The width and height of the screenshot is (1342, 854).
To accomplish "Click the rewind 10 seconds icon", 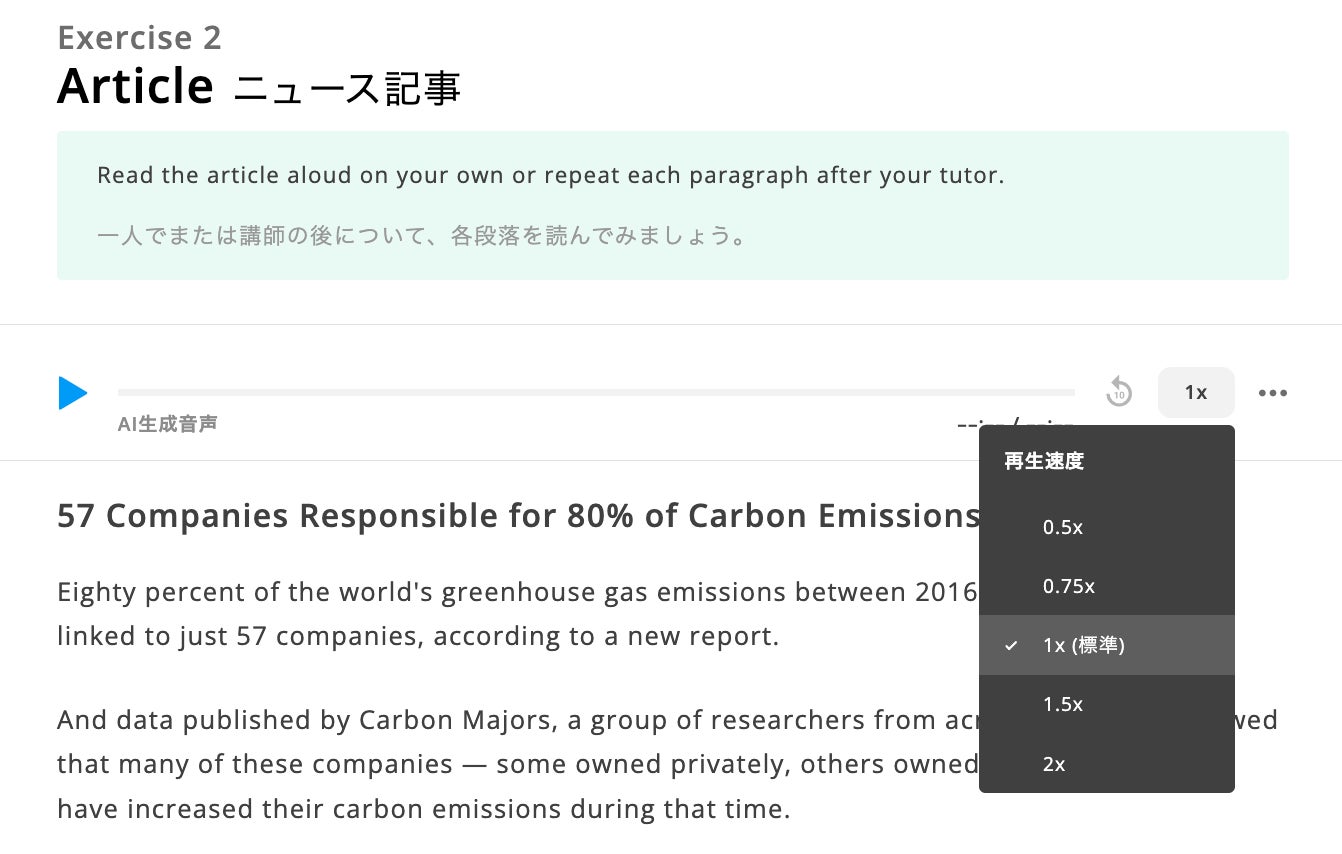I will 1119,392.
